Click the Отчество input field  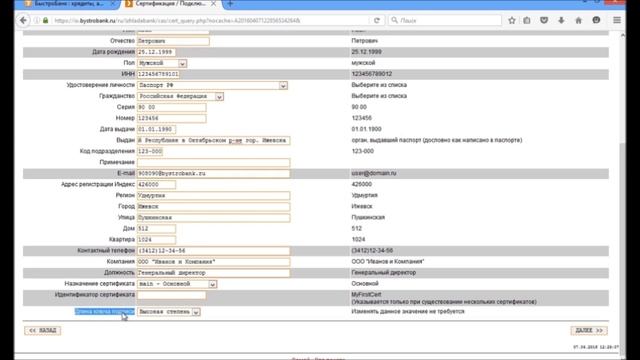coord(173,41)
